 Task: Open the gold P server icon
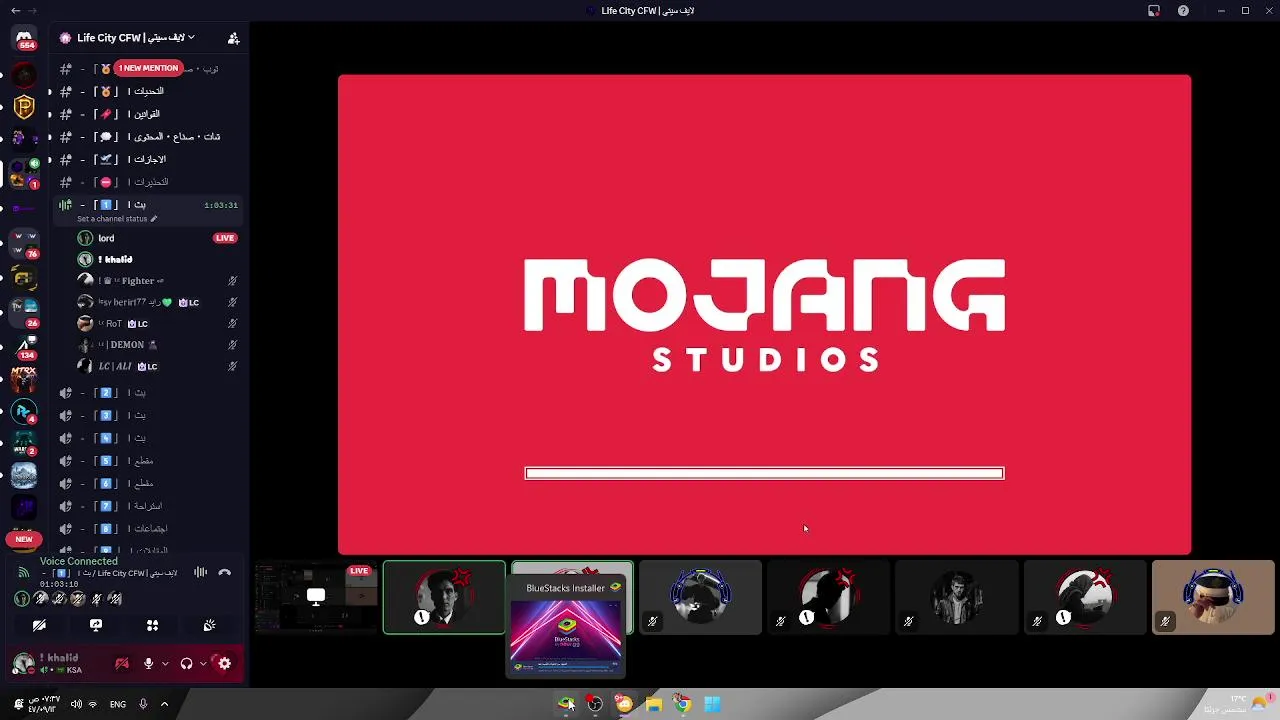point(24,107)
